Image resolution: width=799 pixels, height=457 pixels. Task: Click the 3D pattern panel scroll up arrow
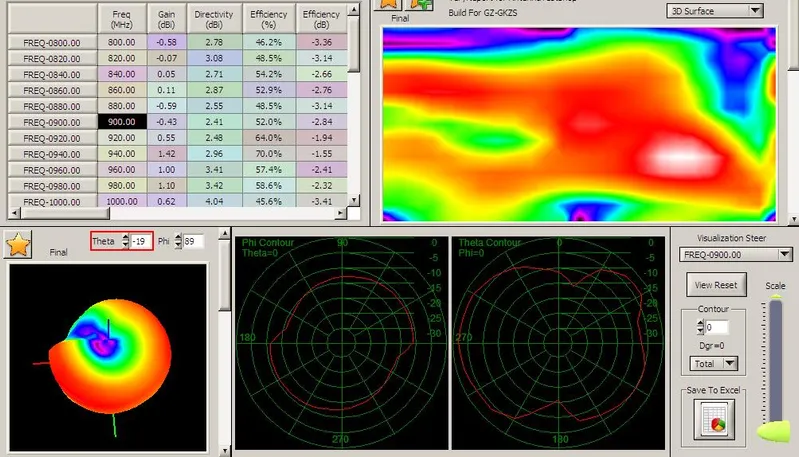(225, 234)
